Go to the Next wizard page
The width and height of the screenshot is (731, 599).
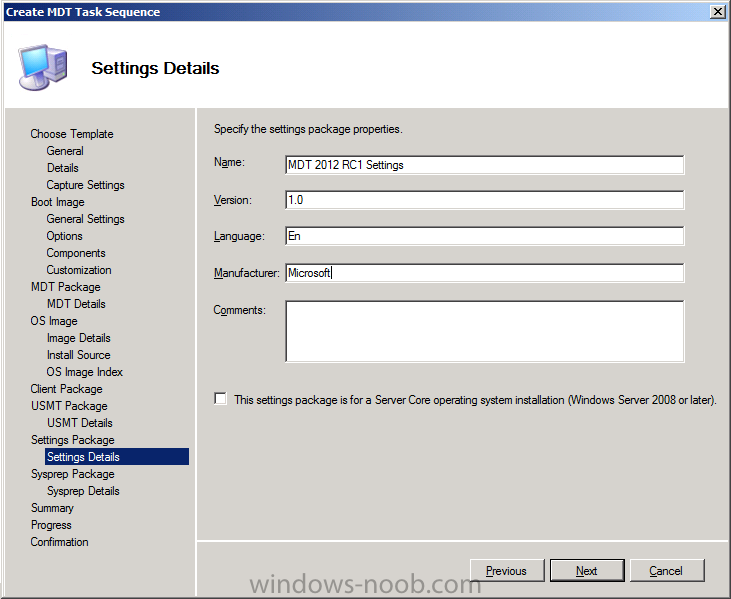[587, 571]
